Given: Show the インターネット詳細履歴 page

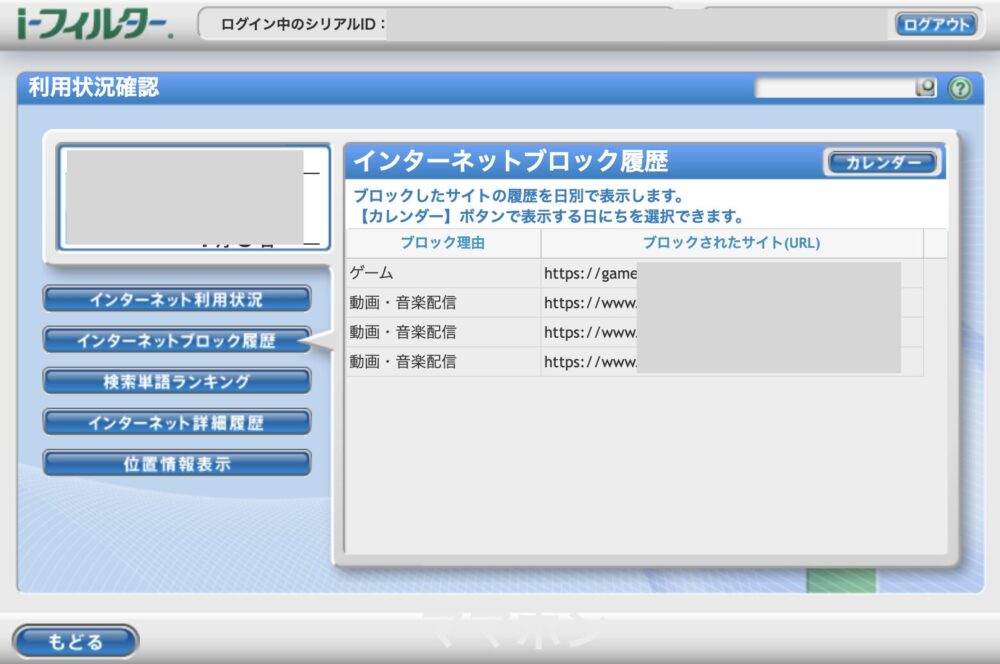Looking at the screenshot, I should [176, 422].
